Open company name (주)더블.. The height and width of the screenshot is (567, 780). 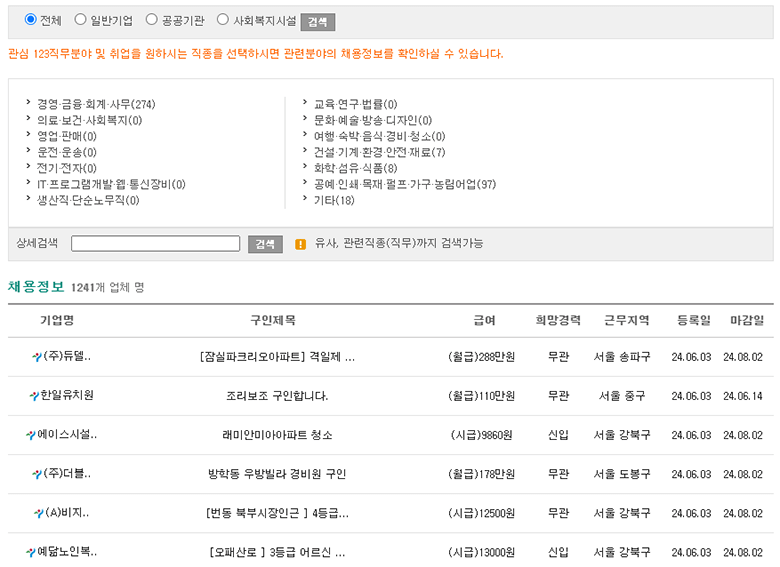(x=67, y=473)
